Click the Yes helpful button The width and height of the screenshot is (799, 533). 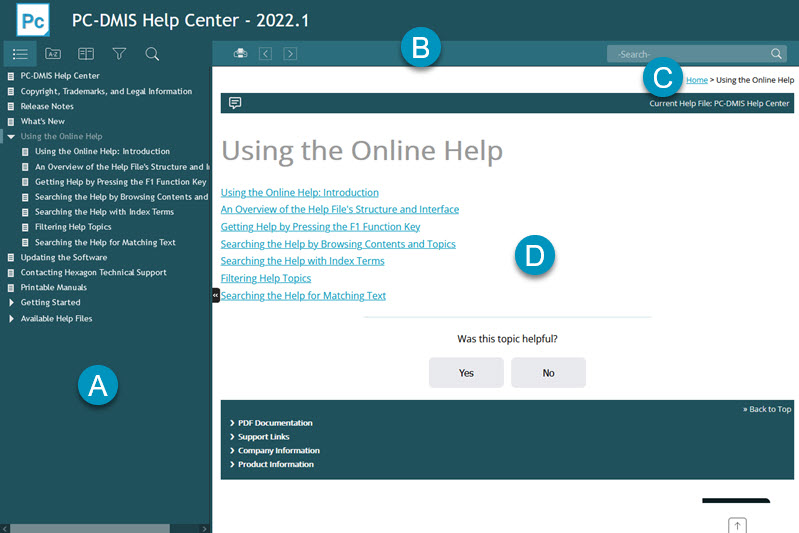466,372
